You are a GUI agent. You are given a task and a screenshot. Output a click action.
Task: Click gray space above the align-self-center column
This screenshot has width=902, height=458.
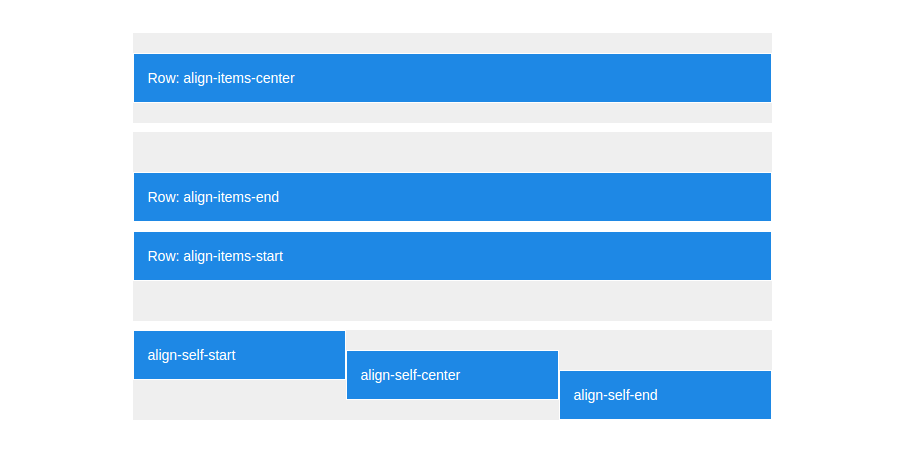click(452, 340)
